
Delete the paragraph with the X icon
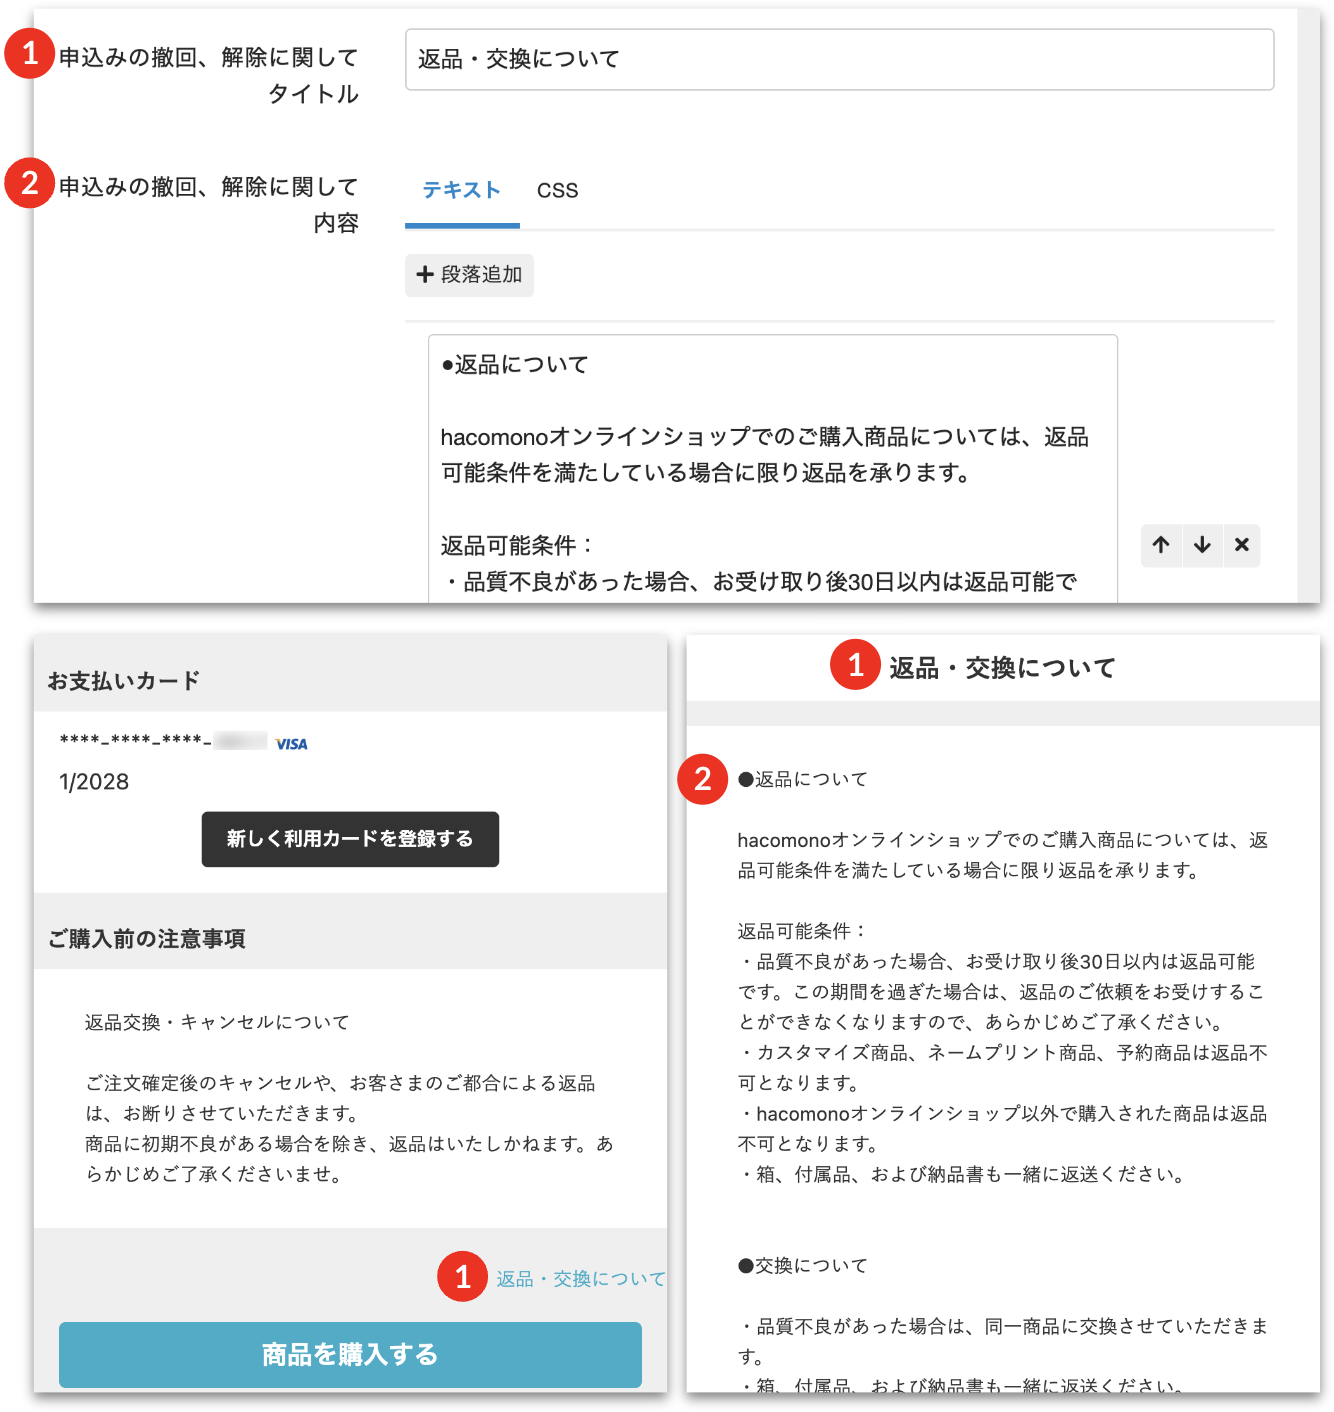pyautogui.click(x=1242, y=545)
